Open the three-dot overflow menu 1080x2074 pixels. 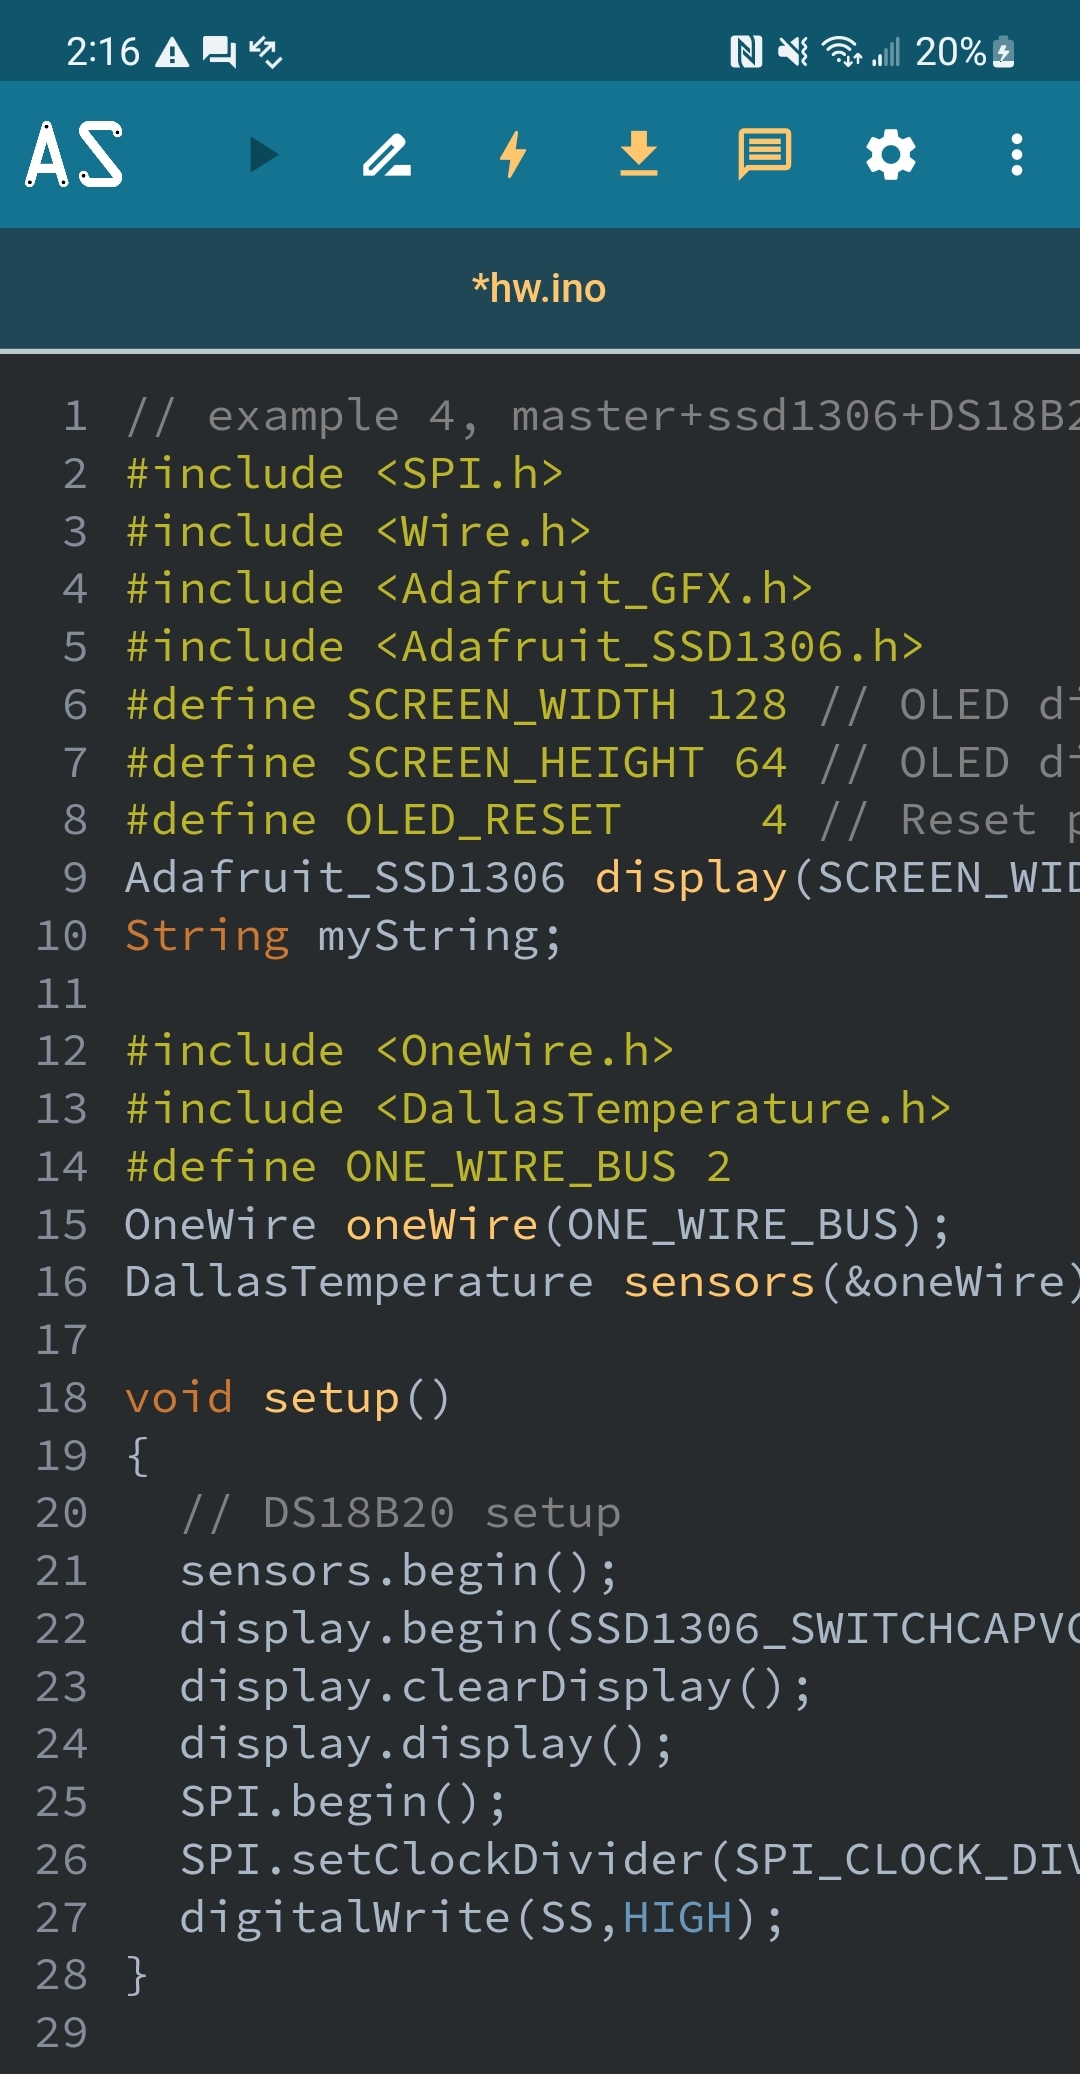(x=1016, y=155)
